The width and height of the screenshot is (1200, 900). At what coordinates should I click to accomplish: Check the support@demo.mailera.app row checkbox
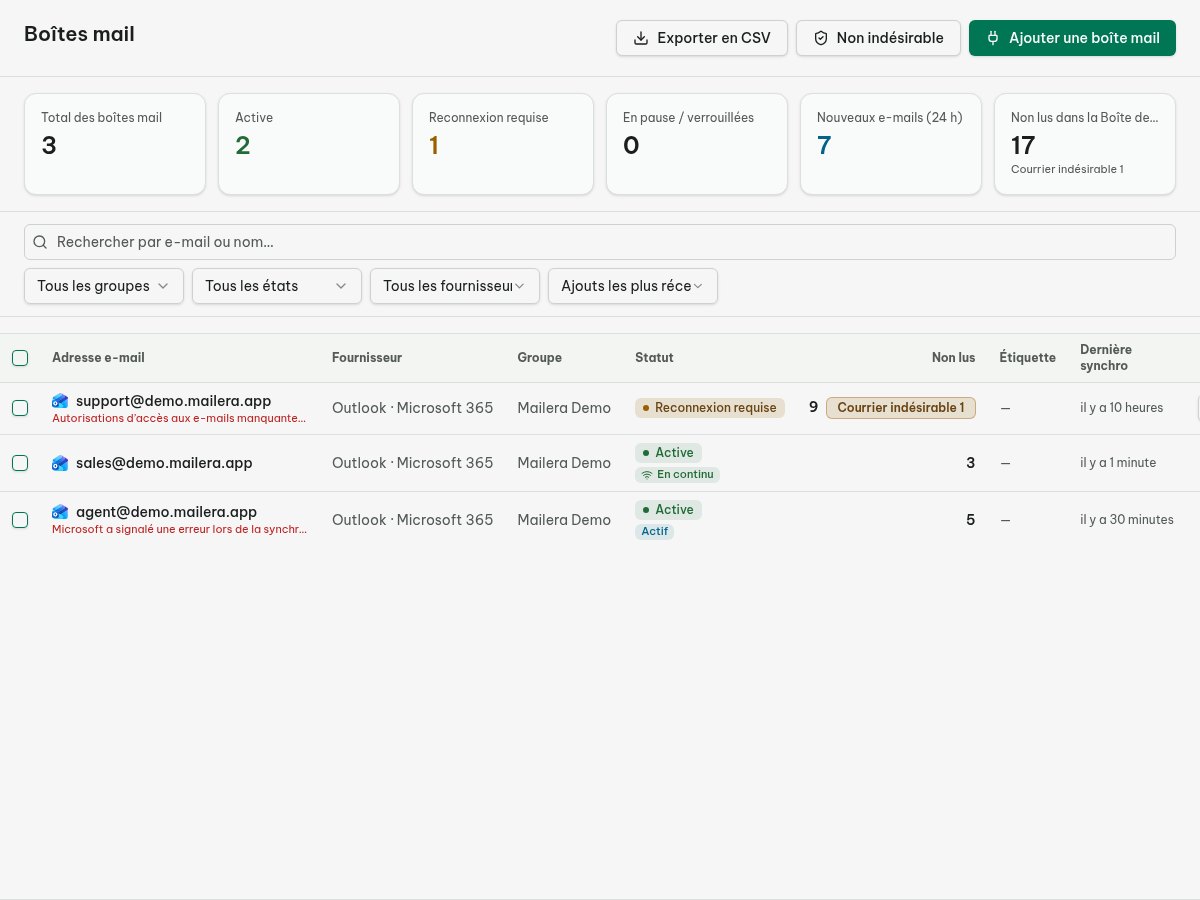click(x=20, y=408)
